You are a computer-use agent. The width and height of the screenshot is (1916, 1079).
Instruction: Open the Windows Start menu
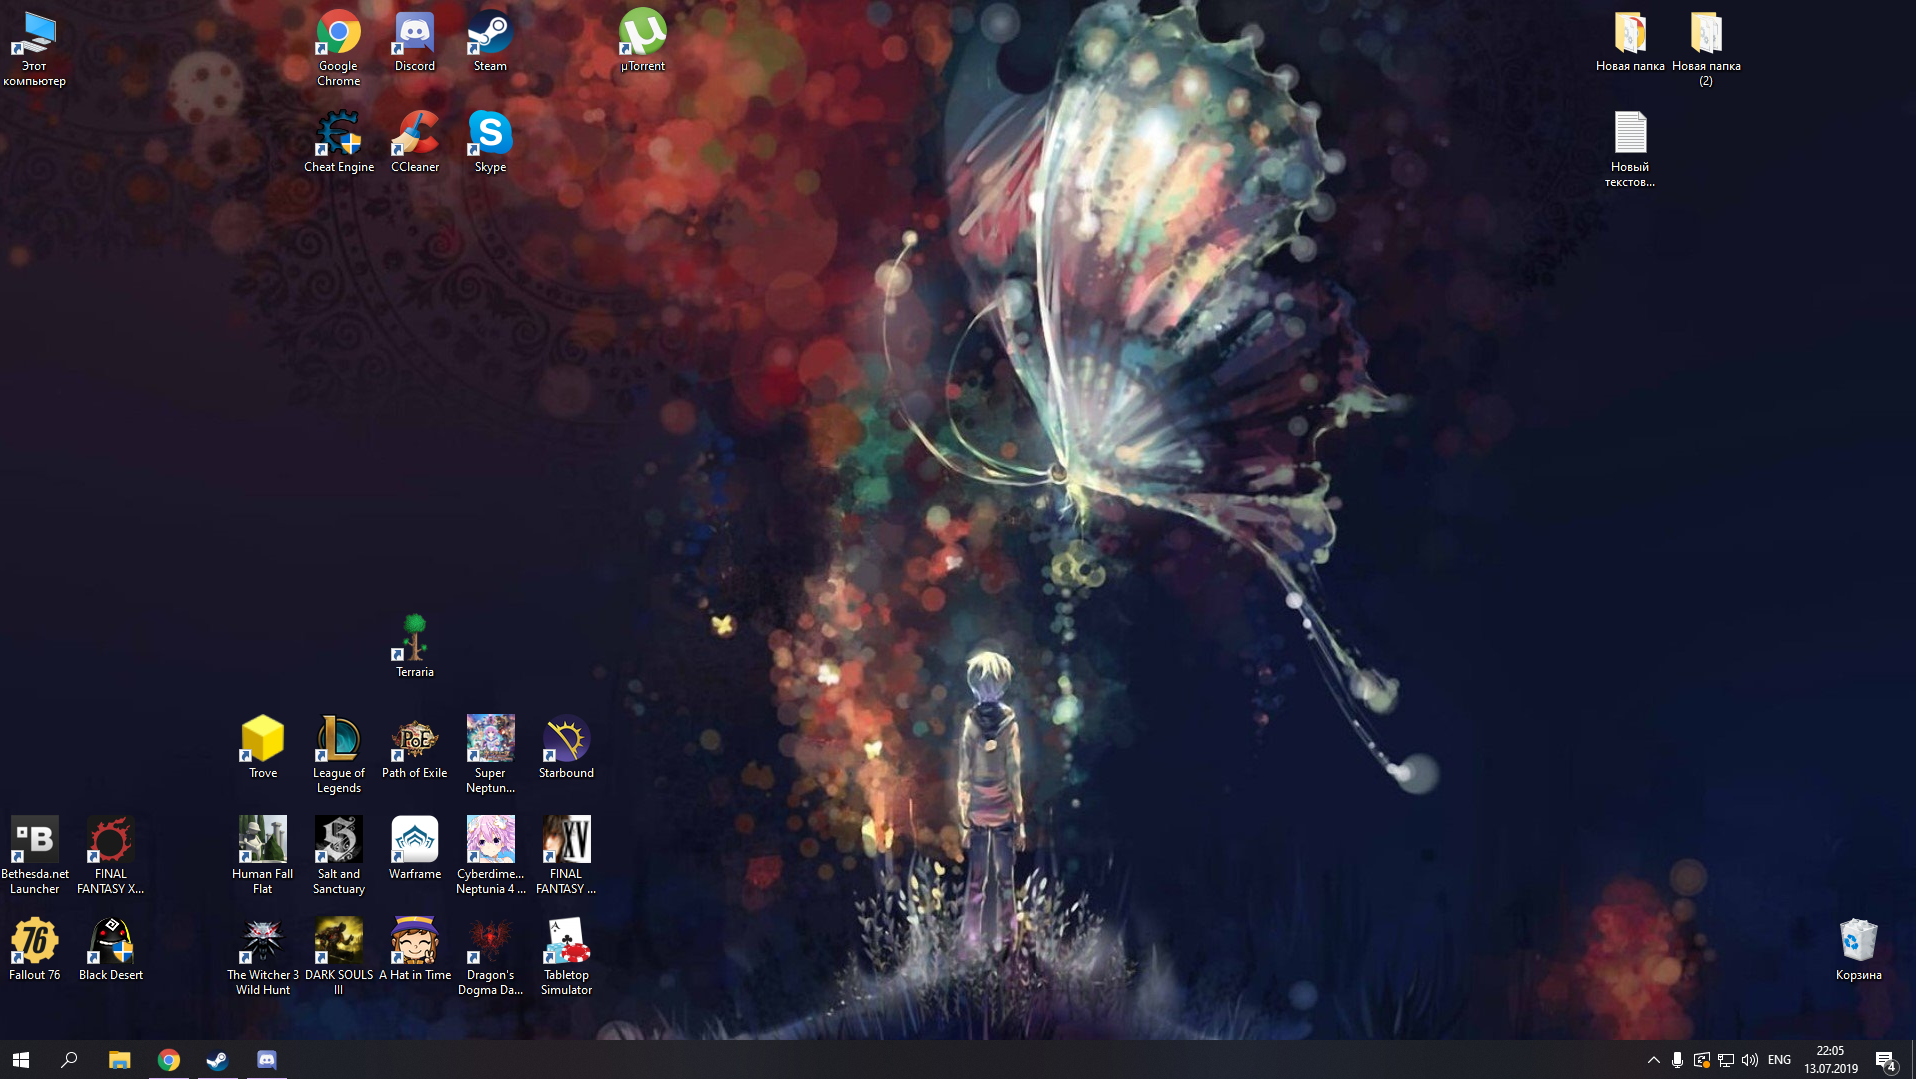click(21, 1059)
